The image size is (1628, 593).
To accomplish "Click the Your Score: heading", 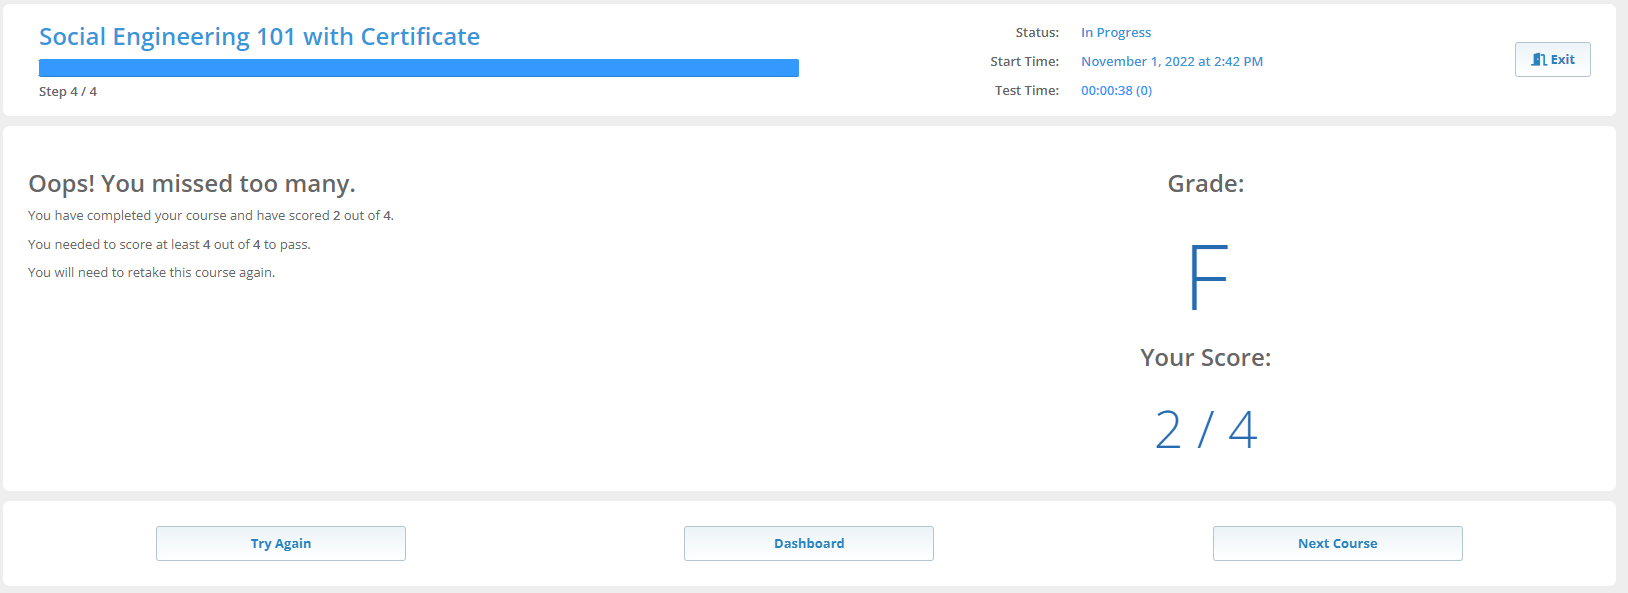I will 1205,358.
